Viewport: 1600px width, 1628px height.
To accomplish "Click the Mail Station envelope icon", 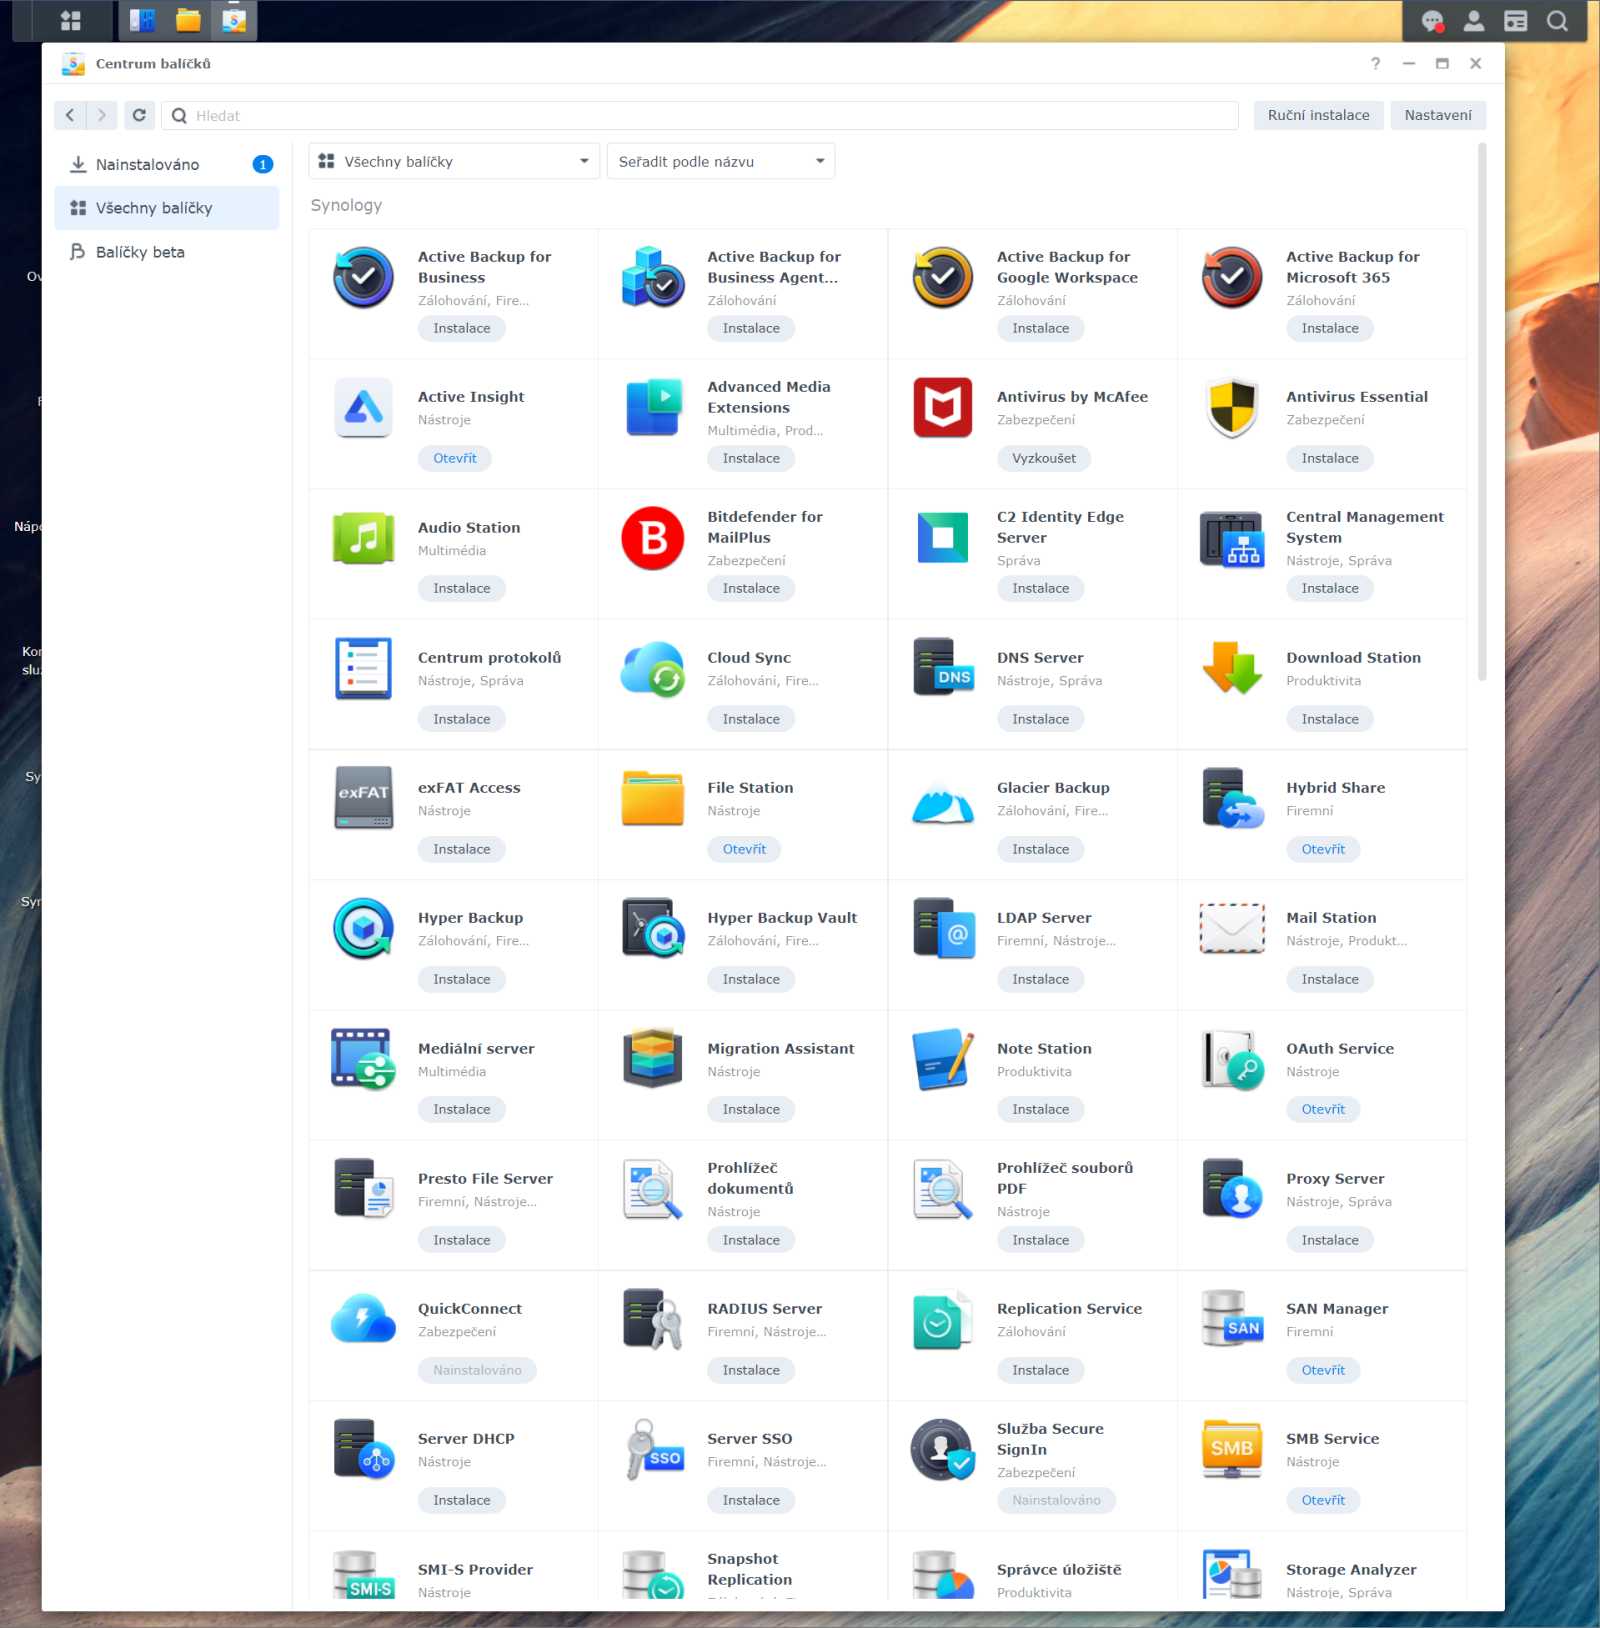I will 1232,929.
